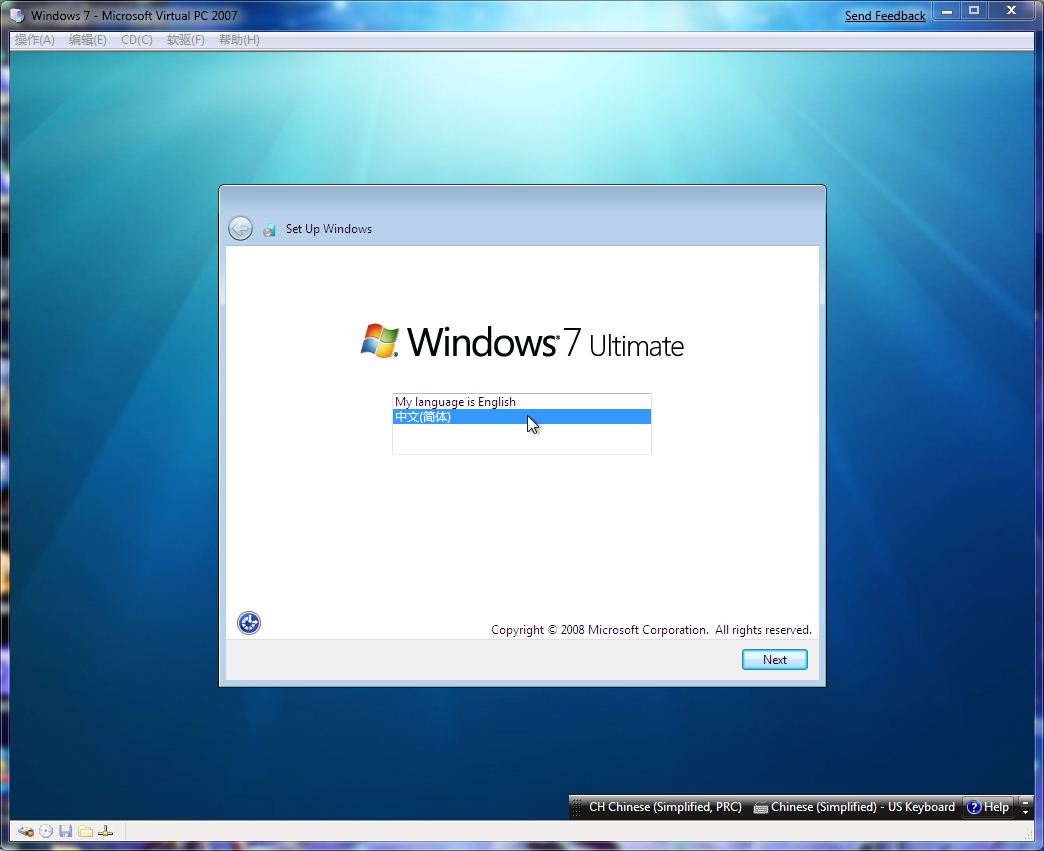This screenshot has height=851, width=1044.
Task: Open the 帮助(H) menu
Action: pyautogui.click(x=239, y=40)
